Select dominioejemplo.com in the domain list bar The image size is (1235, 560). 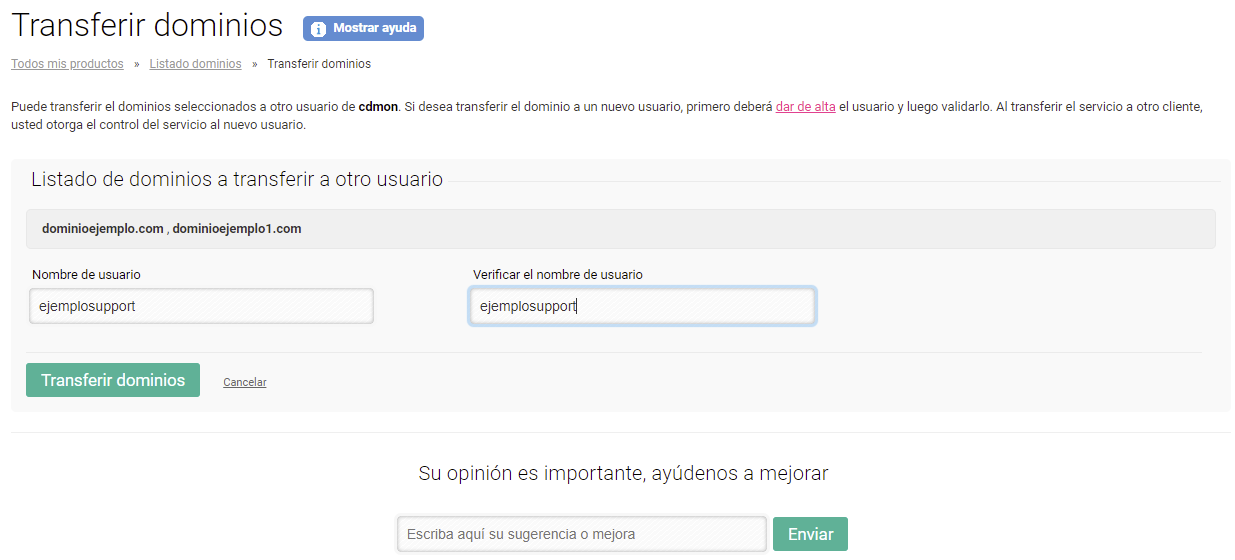[x=102, y=229]
